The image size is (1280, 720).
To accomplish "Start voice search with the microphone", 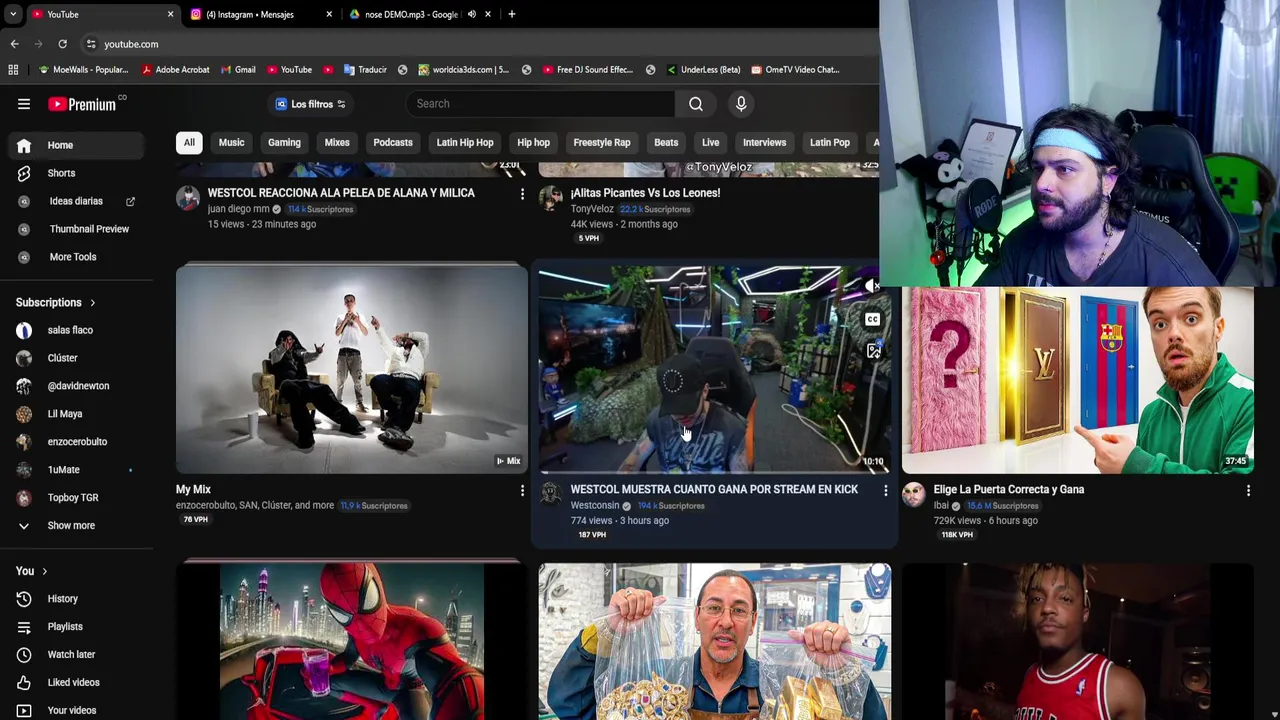I will coord(741,104).
